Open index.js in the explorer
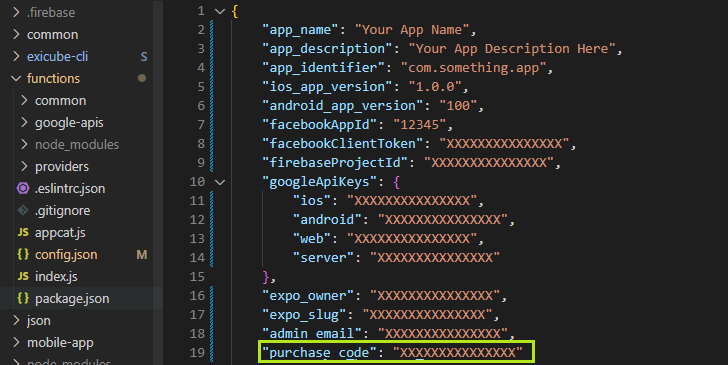The image size is (728, 365). tap(56, 276)
